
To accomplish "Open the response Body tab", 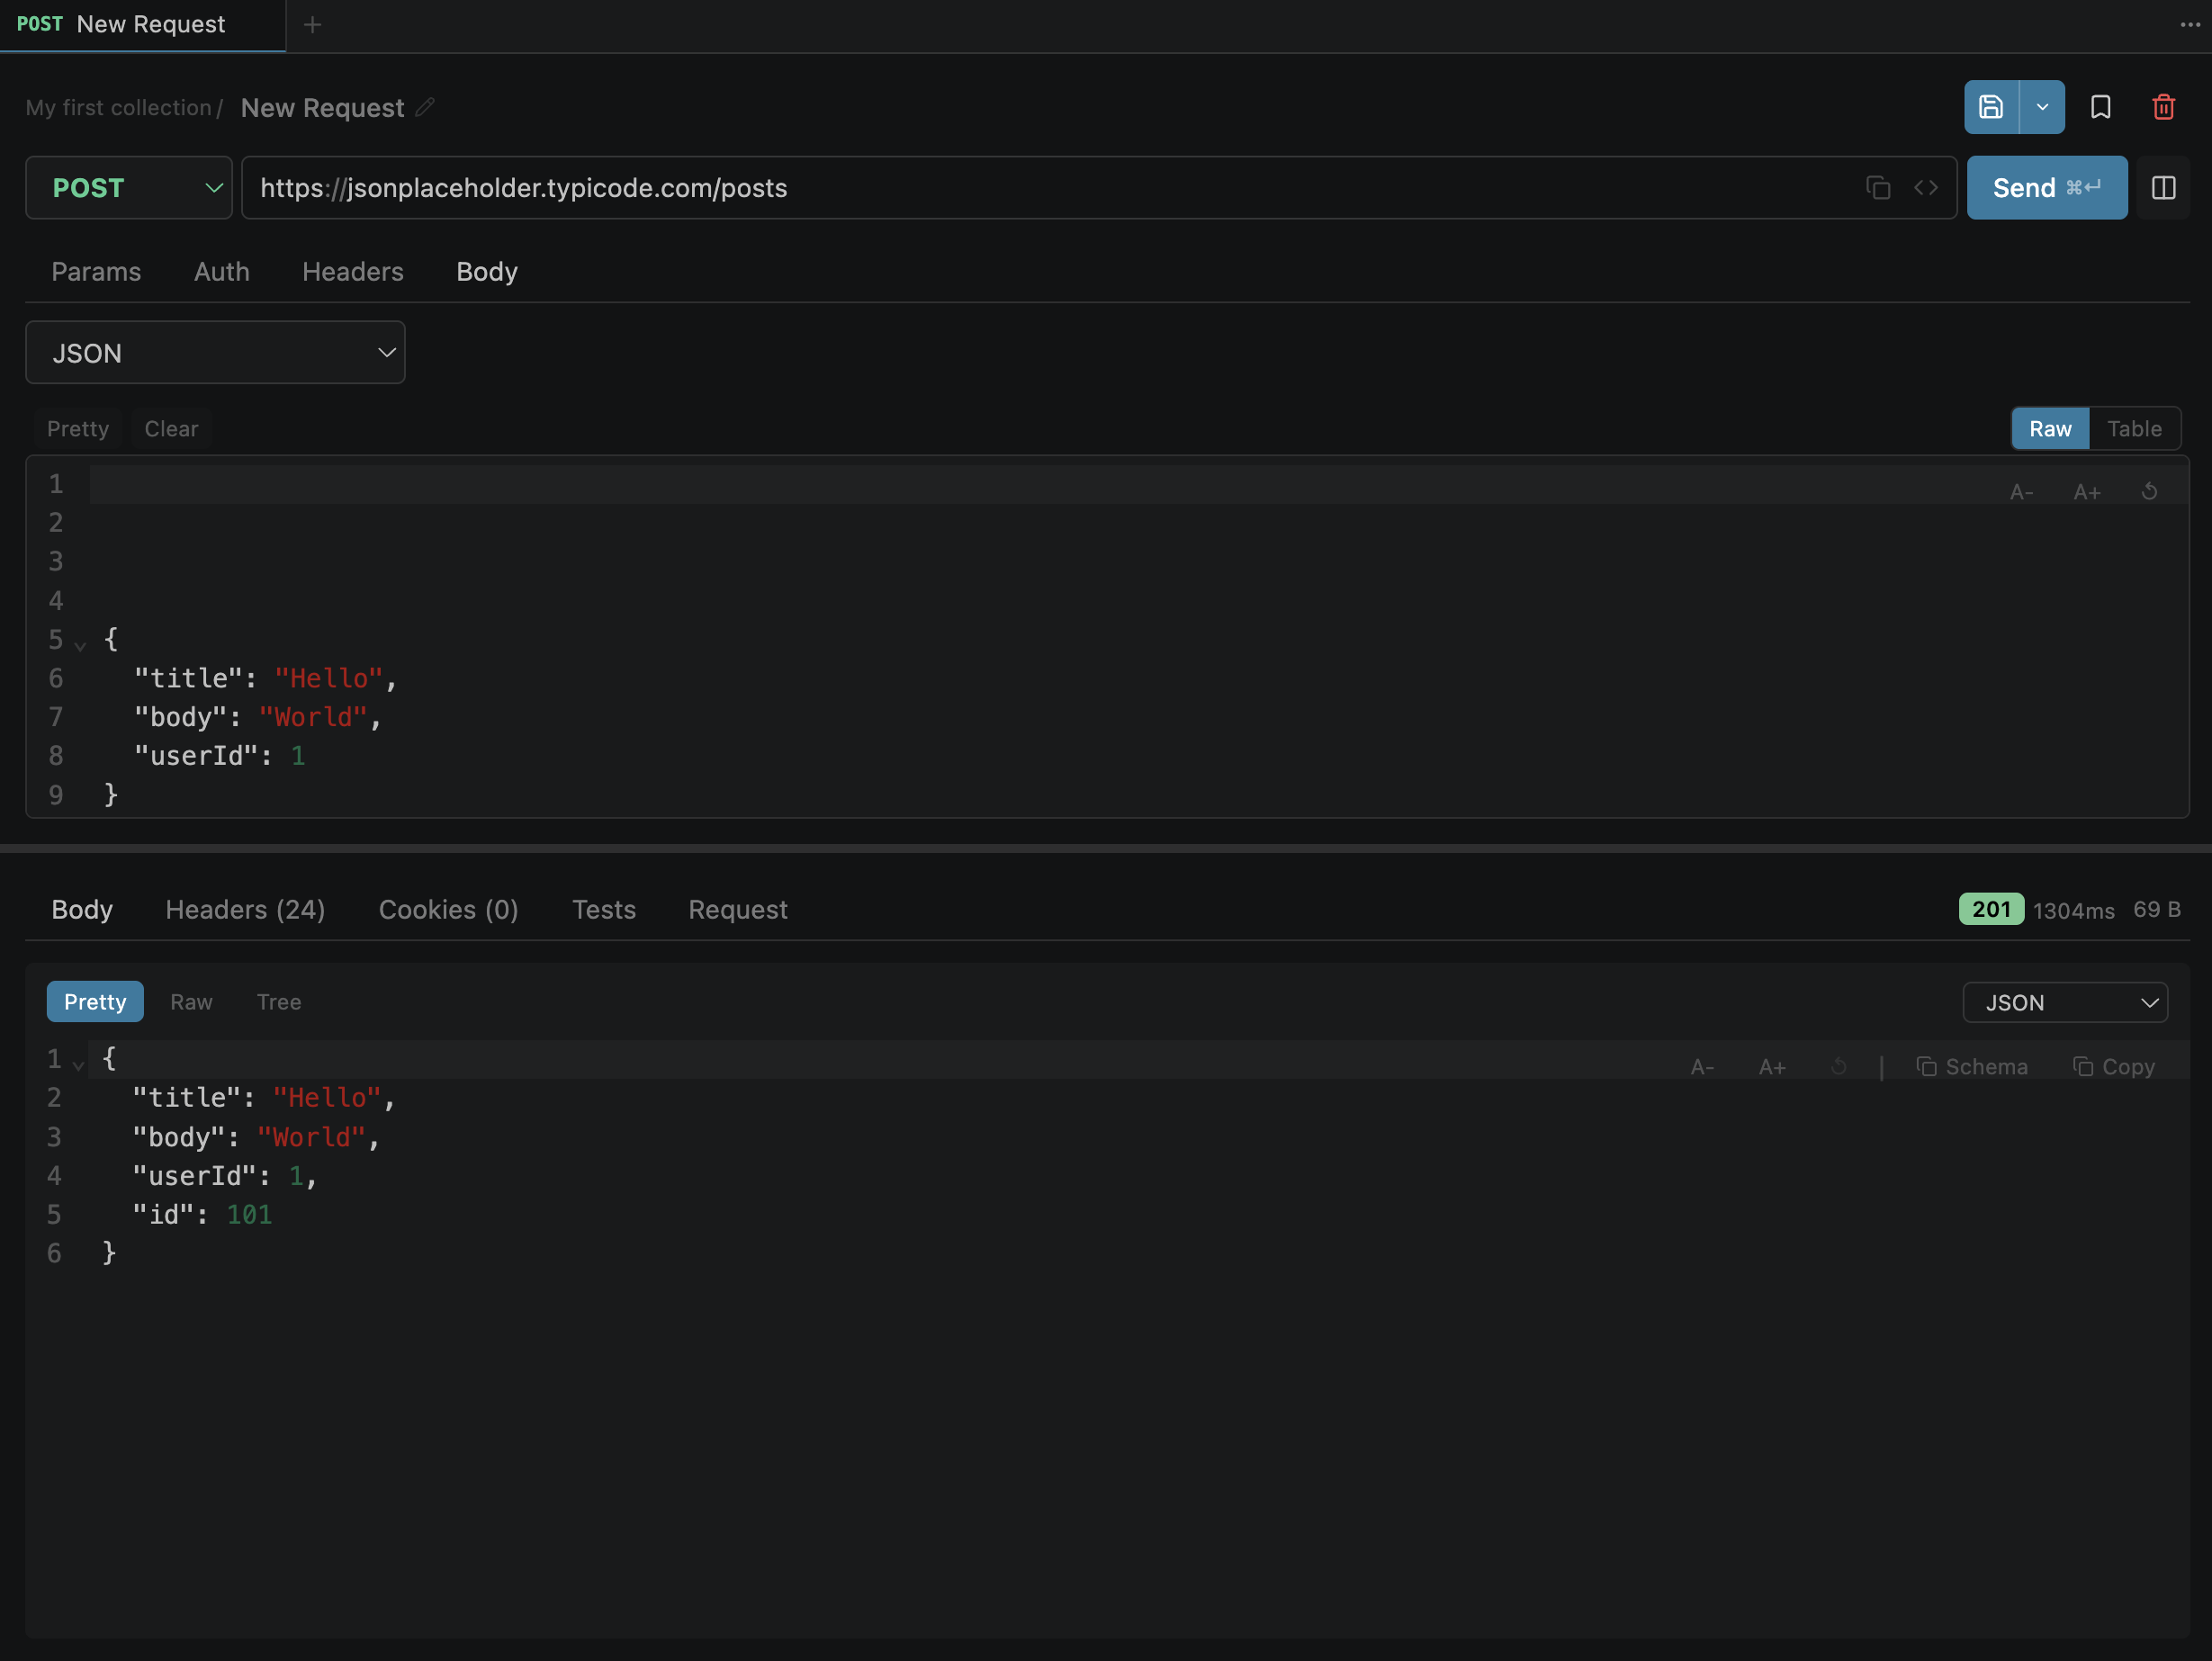I will [x=82, y=910].
